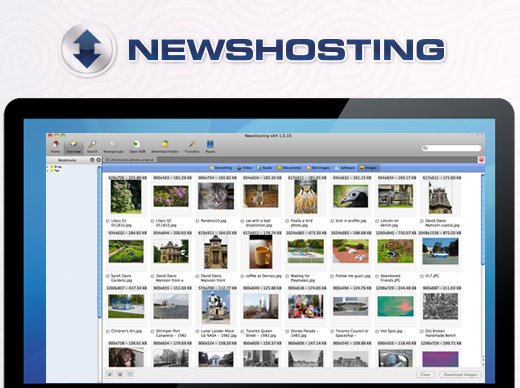This screenshot has height=388, width=520.
Task: Open the bird in profile thumbnail
Action: [351, 196]
